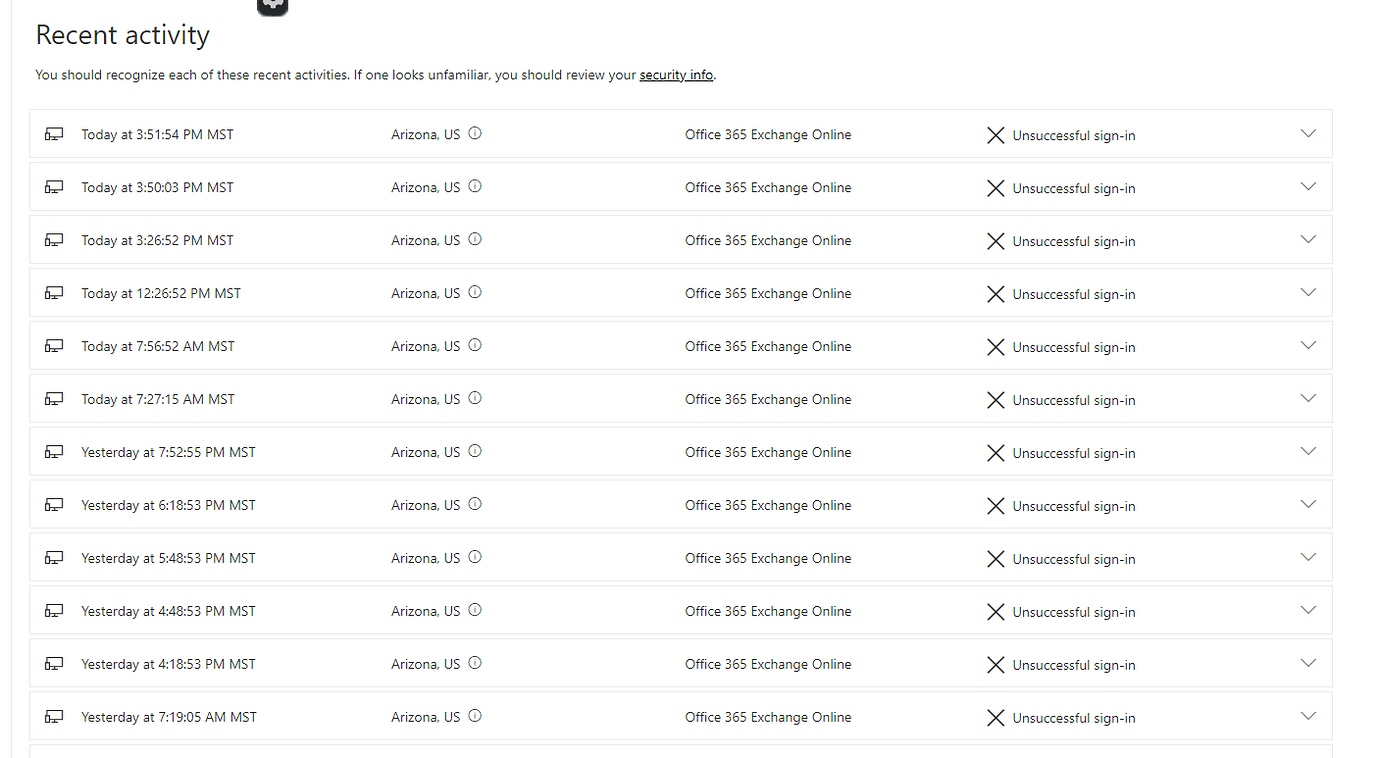Expand the last activity row for yesterday 7:19 AM

(x=1308, y=715)
